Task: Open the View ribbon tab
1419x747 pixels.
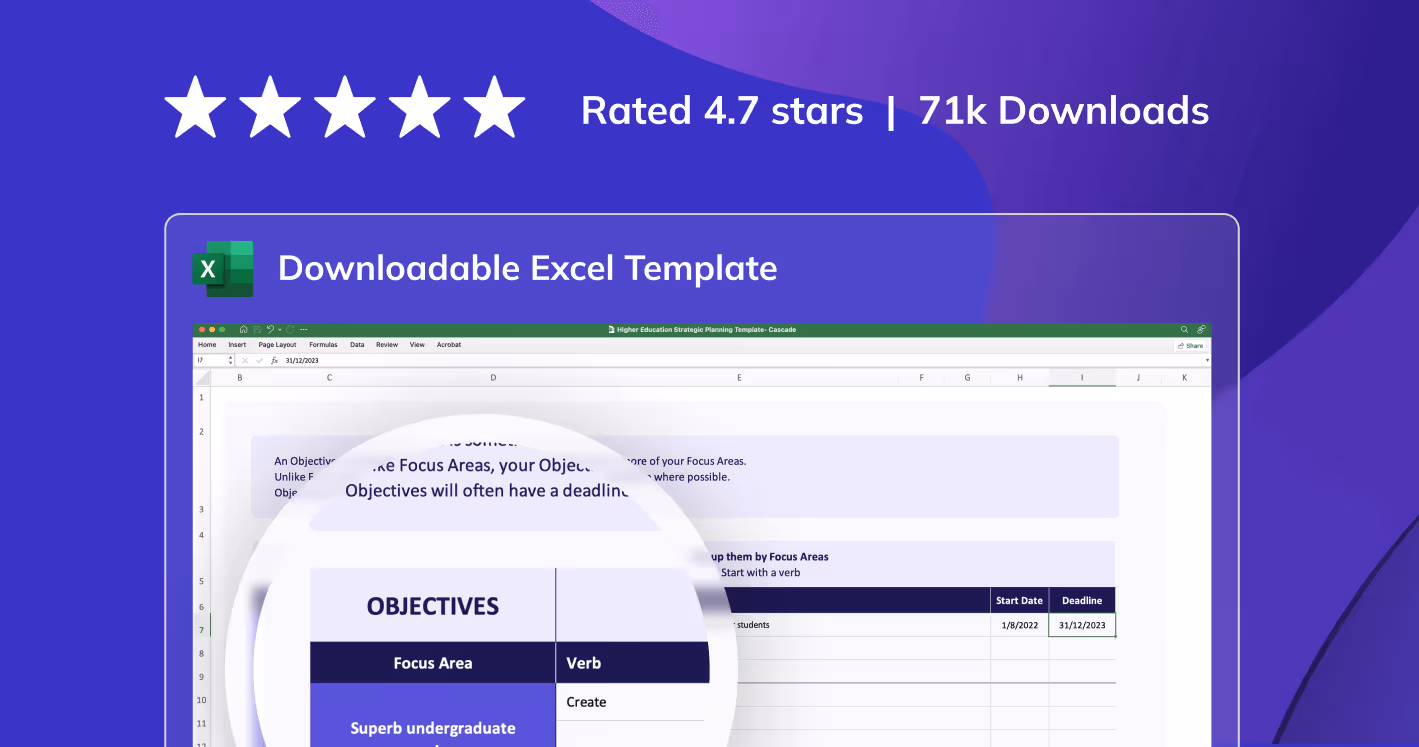Action: pyautogui.click(x=417, y=345)
